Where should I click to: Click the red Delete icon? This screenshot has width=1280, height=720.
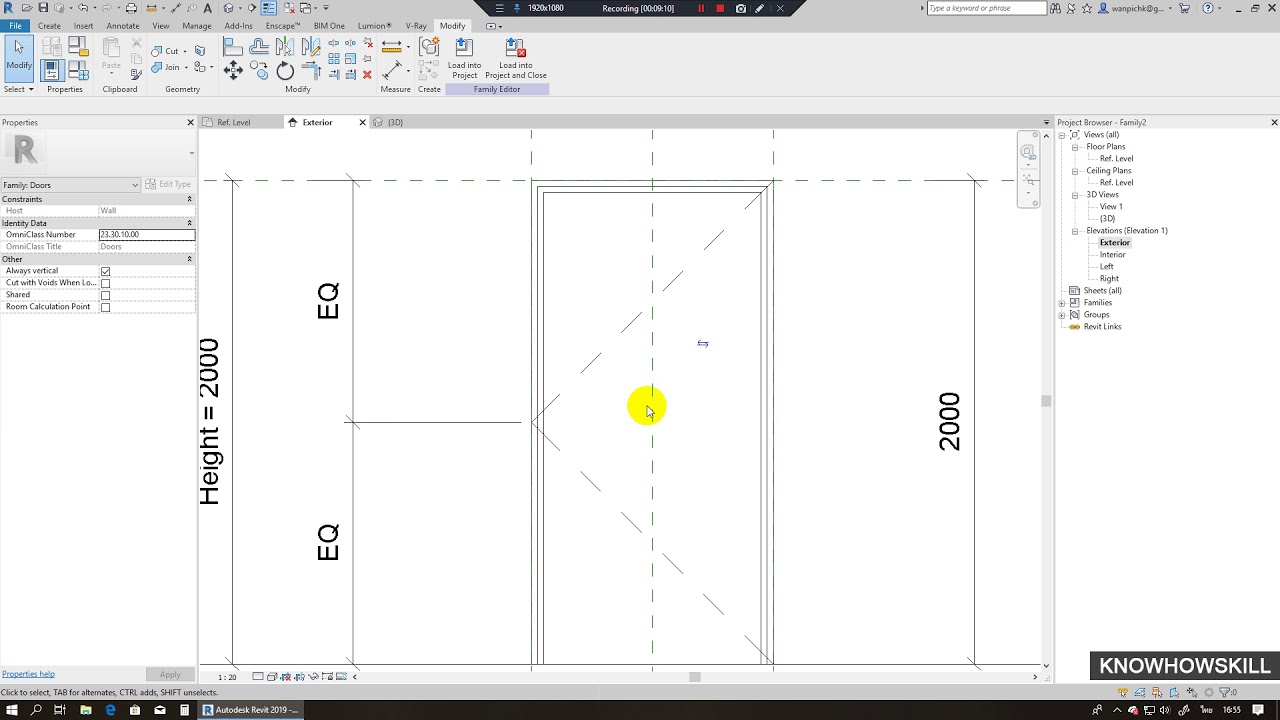367,74
